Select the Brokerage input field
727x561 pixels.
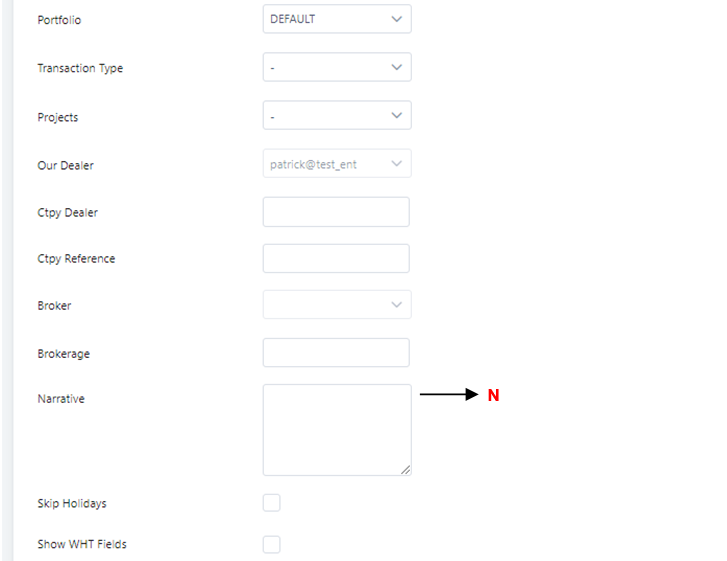click(x=336, y=352)
